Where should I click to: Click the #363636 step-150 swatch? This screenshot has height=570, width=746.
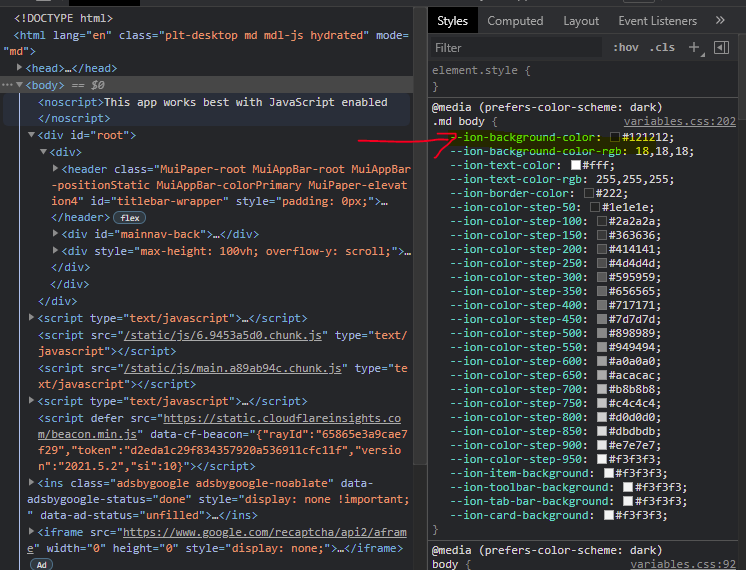click(x=602, y=236)
